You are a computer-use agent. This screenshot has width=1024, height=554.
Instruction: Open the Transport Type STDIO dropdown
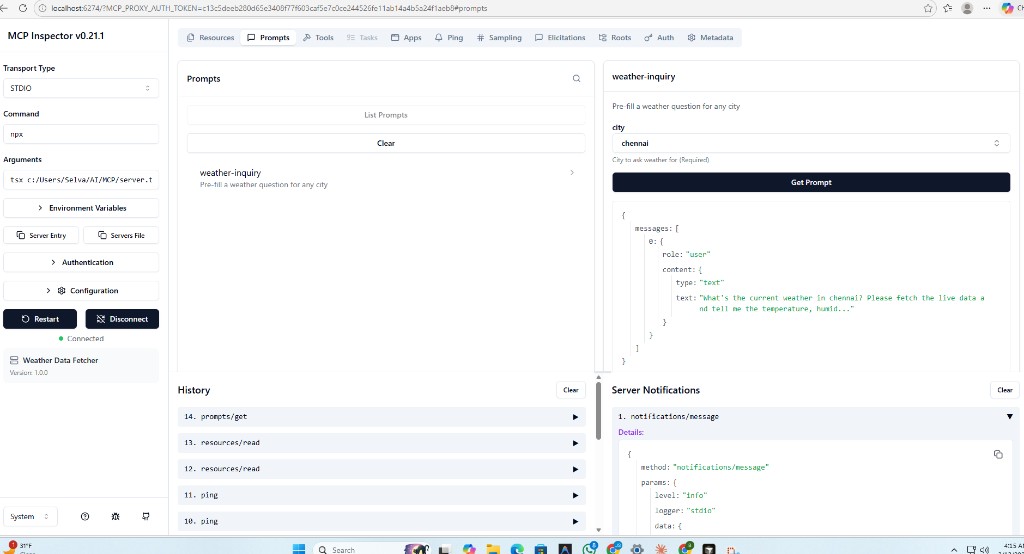click(81, 88)
